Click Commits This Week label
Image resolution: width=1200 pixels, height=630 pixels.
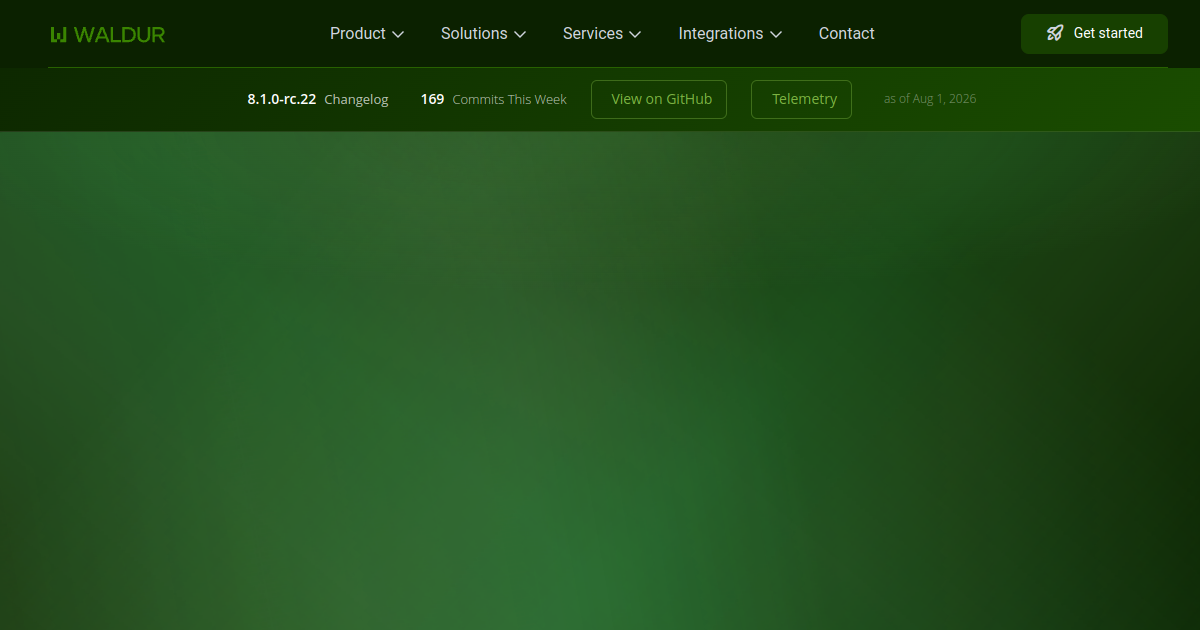click(x=510, y=99)
